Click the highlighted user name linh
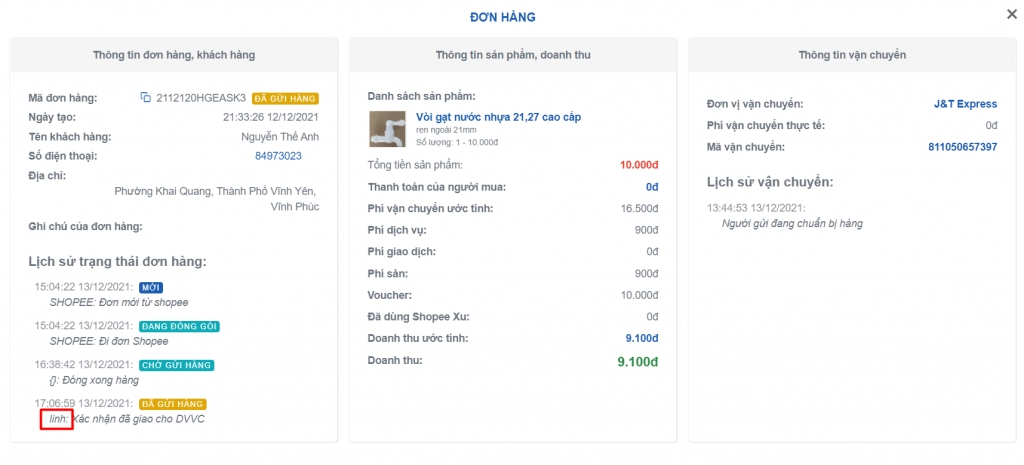This screenshot has width=1024, height=465. [59, 418]
